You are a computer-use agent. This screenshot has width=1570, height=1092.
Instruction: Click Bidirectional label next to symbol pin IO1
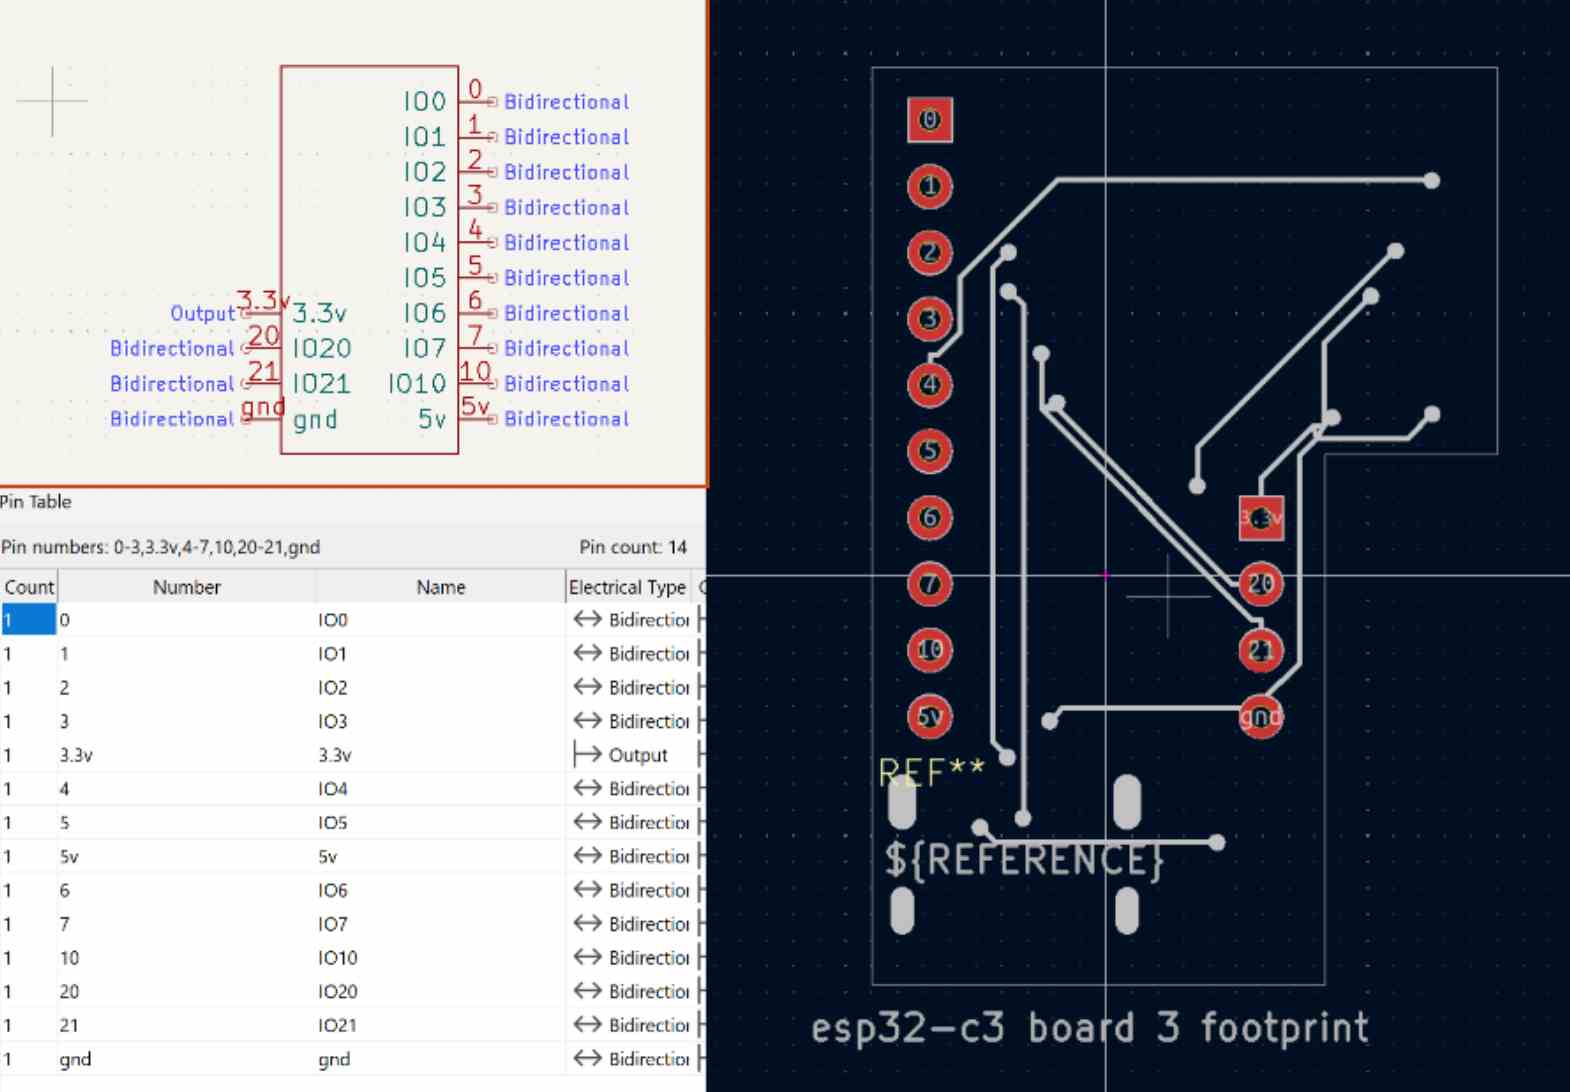pos(567,137)
